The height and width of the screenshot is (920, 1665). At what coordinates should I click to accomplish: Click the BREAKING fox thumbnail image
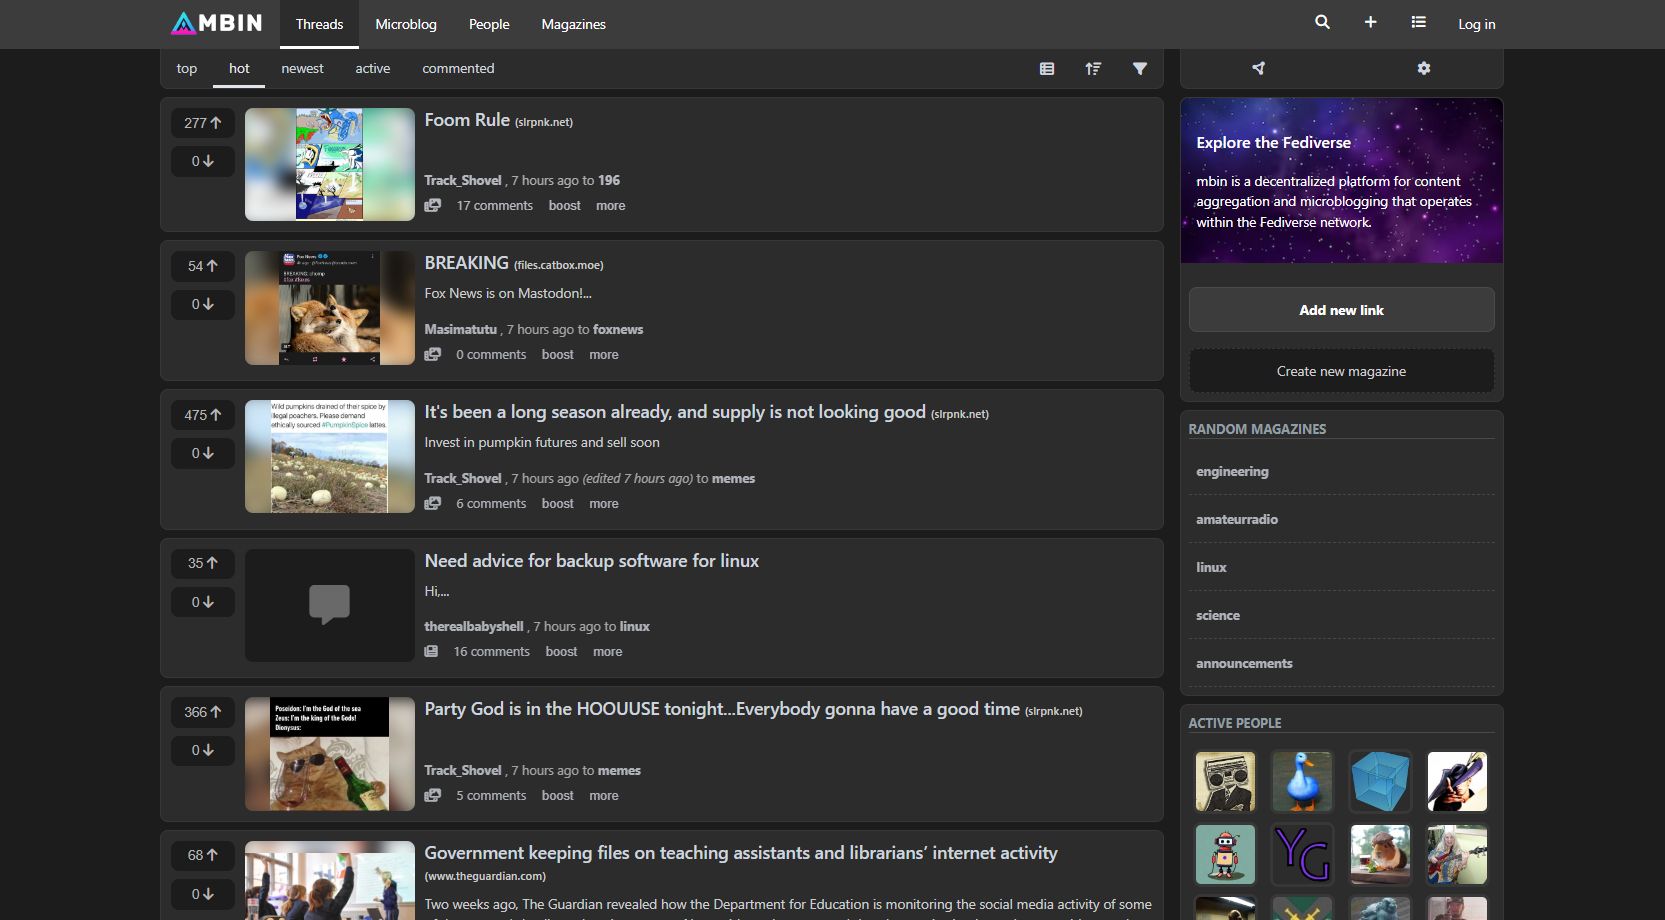click(329, 308)
